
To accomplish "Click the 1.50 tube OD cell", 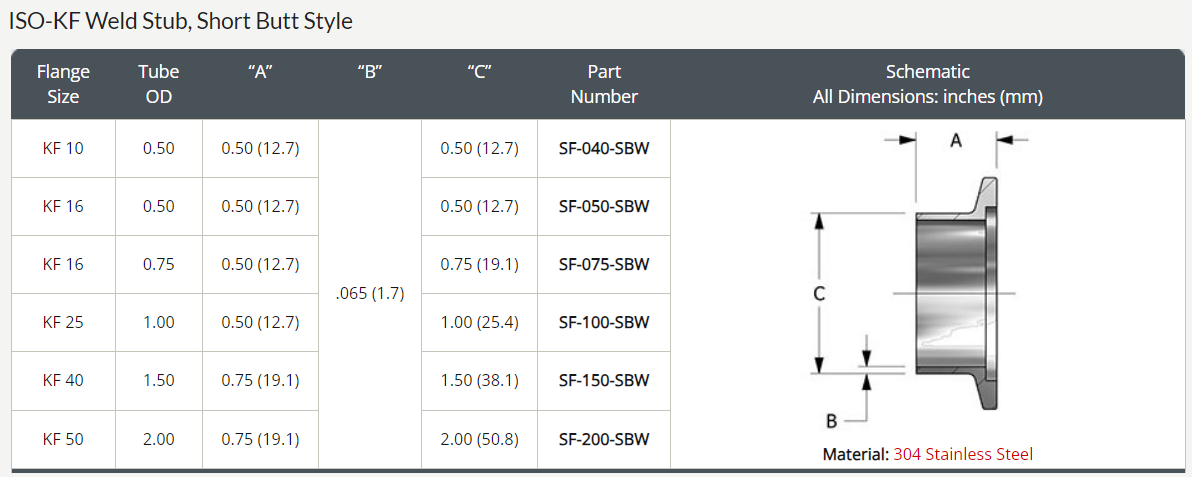I will (x=158, y=380).
